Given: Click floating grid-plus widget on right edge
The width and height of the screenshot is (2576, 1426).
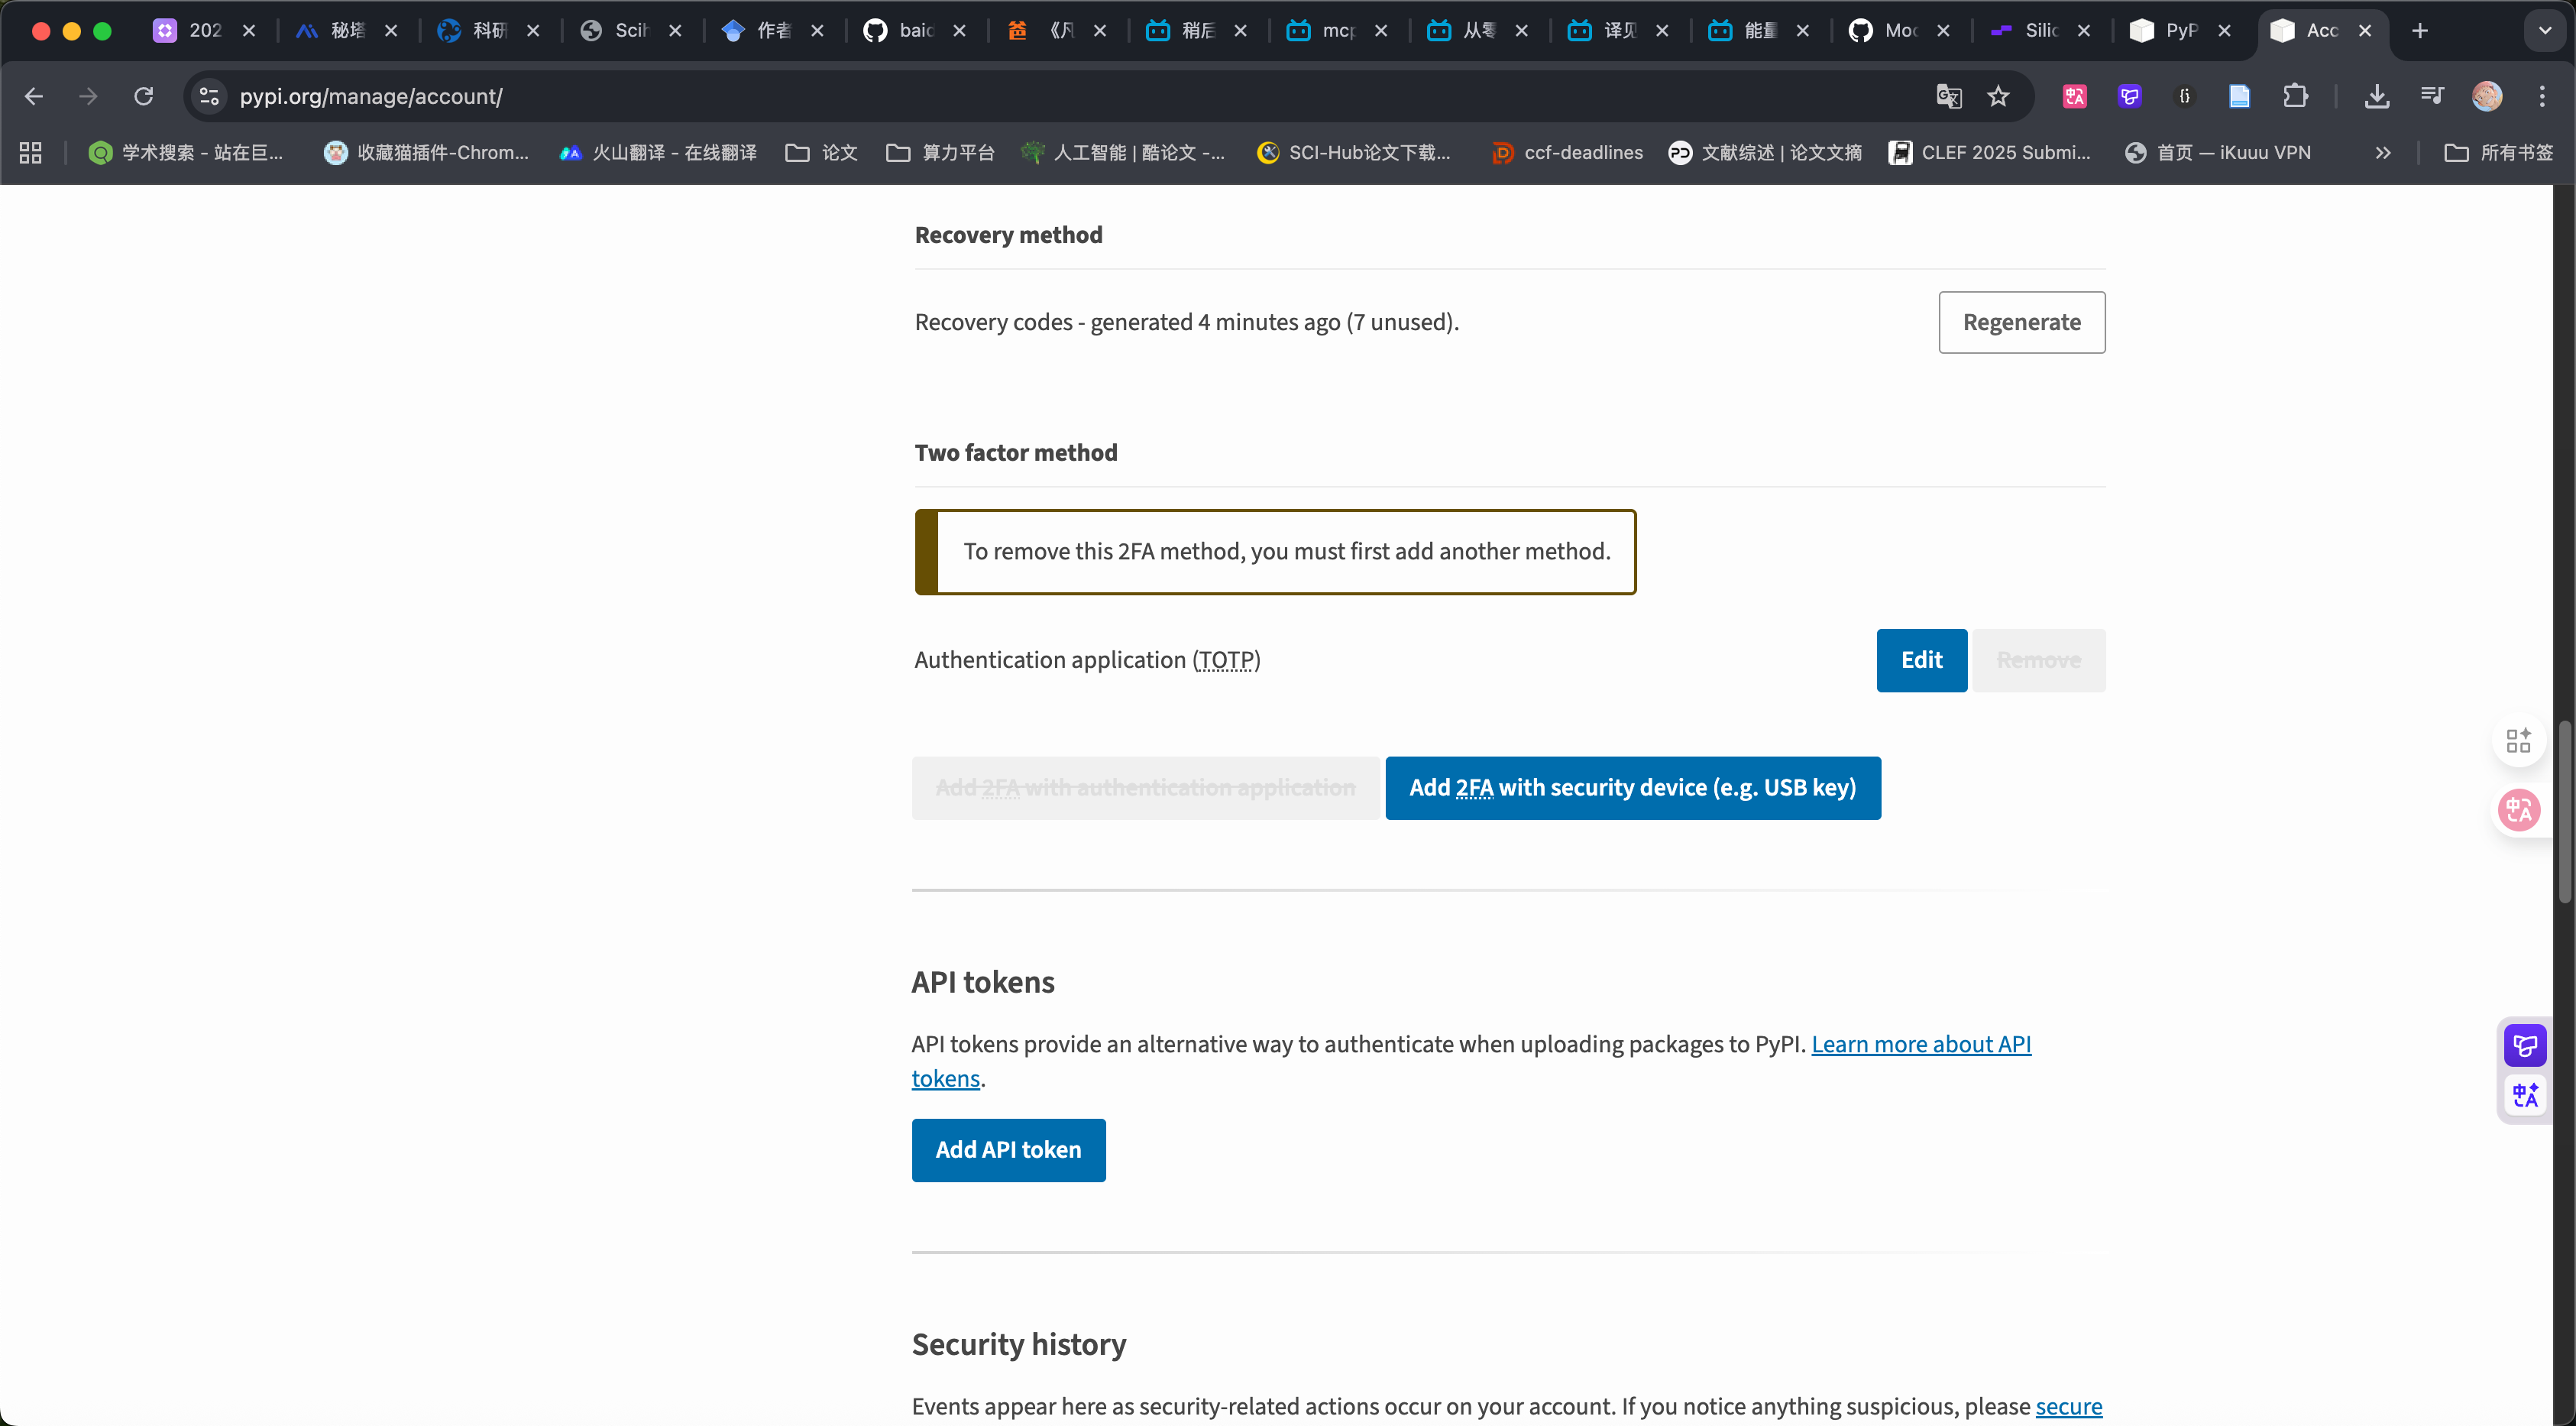Looking at the screenshot, I should 2518,740.
